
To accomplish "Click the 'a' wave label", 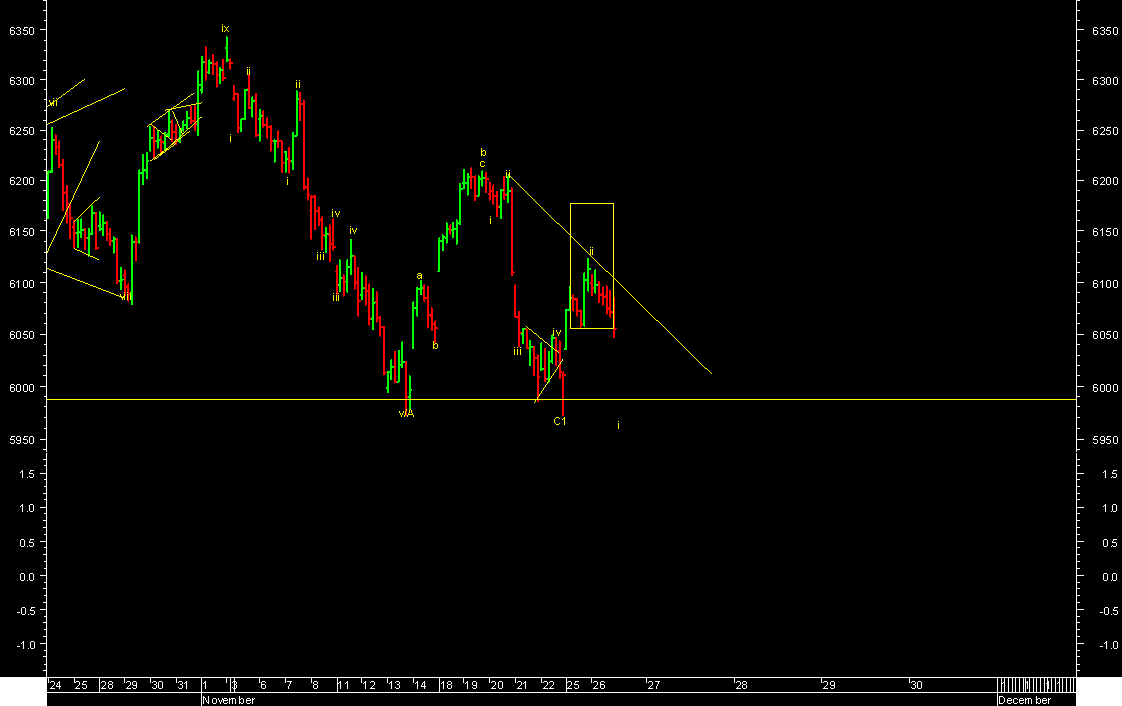I will tap(419, 276).
